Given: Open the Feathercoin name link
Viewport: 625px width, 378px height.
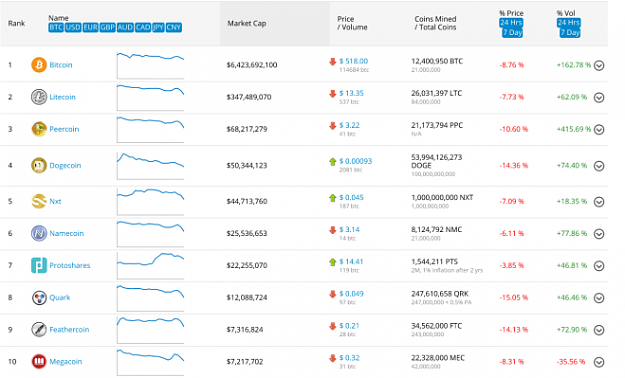Looking at the screenshot, I should click(x=69, y=329).
